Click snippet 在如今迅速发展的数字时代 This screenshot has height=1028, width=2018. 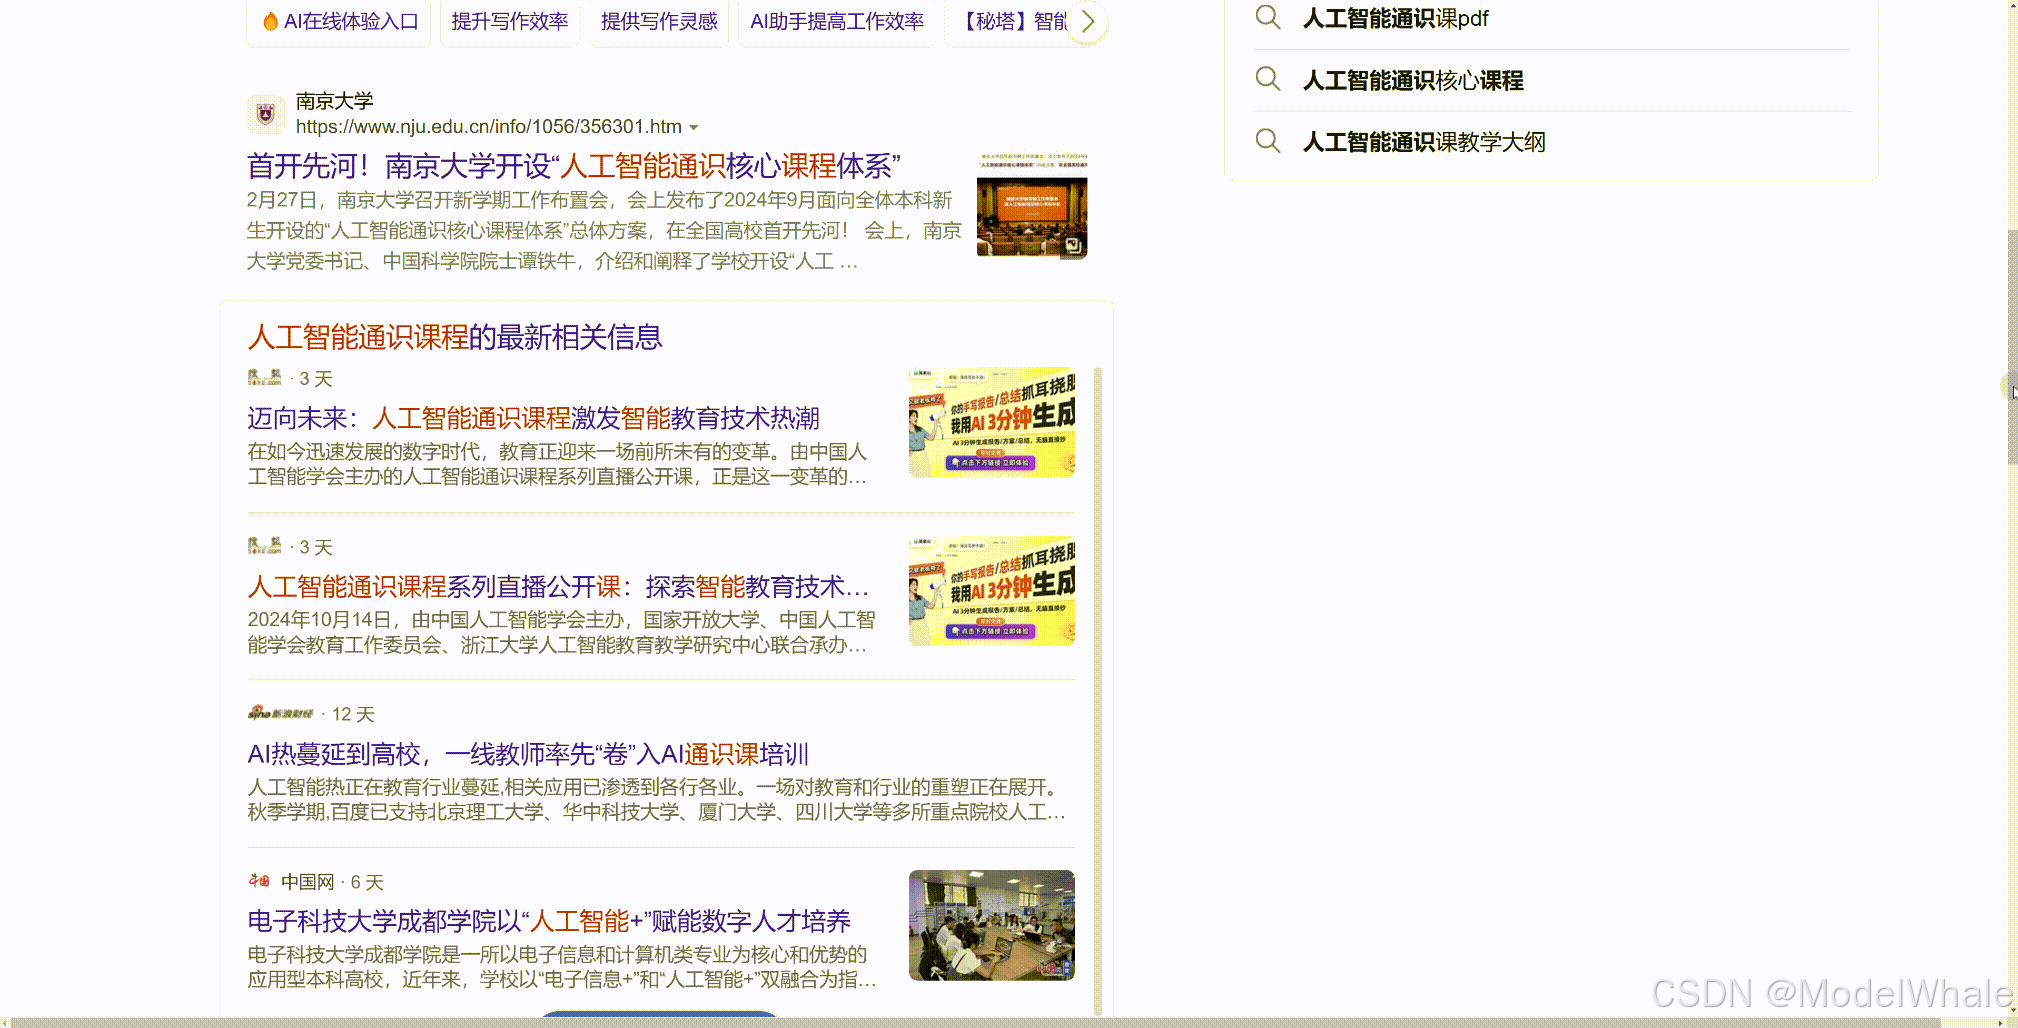[557, 464]
